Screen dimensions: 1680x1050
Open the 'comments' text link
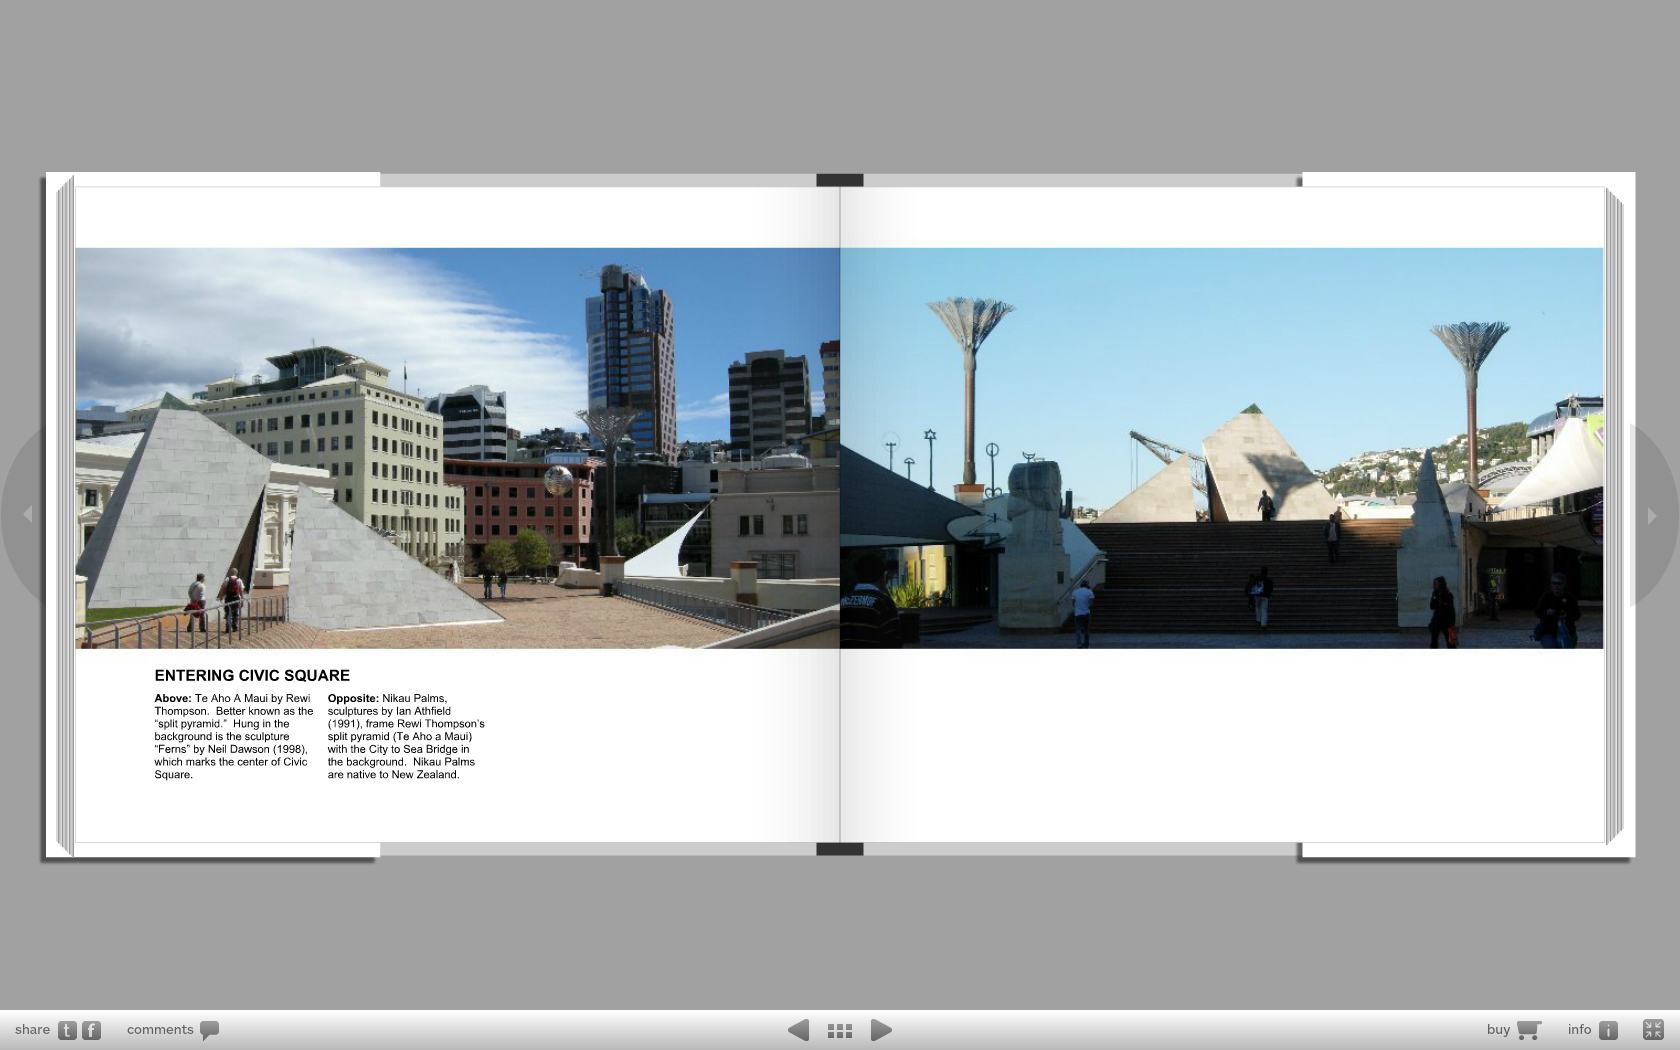(x=160, y=1030)
